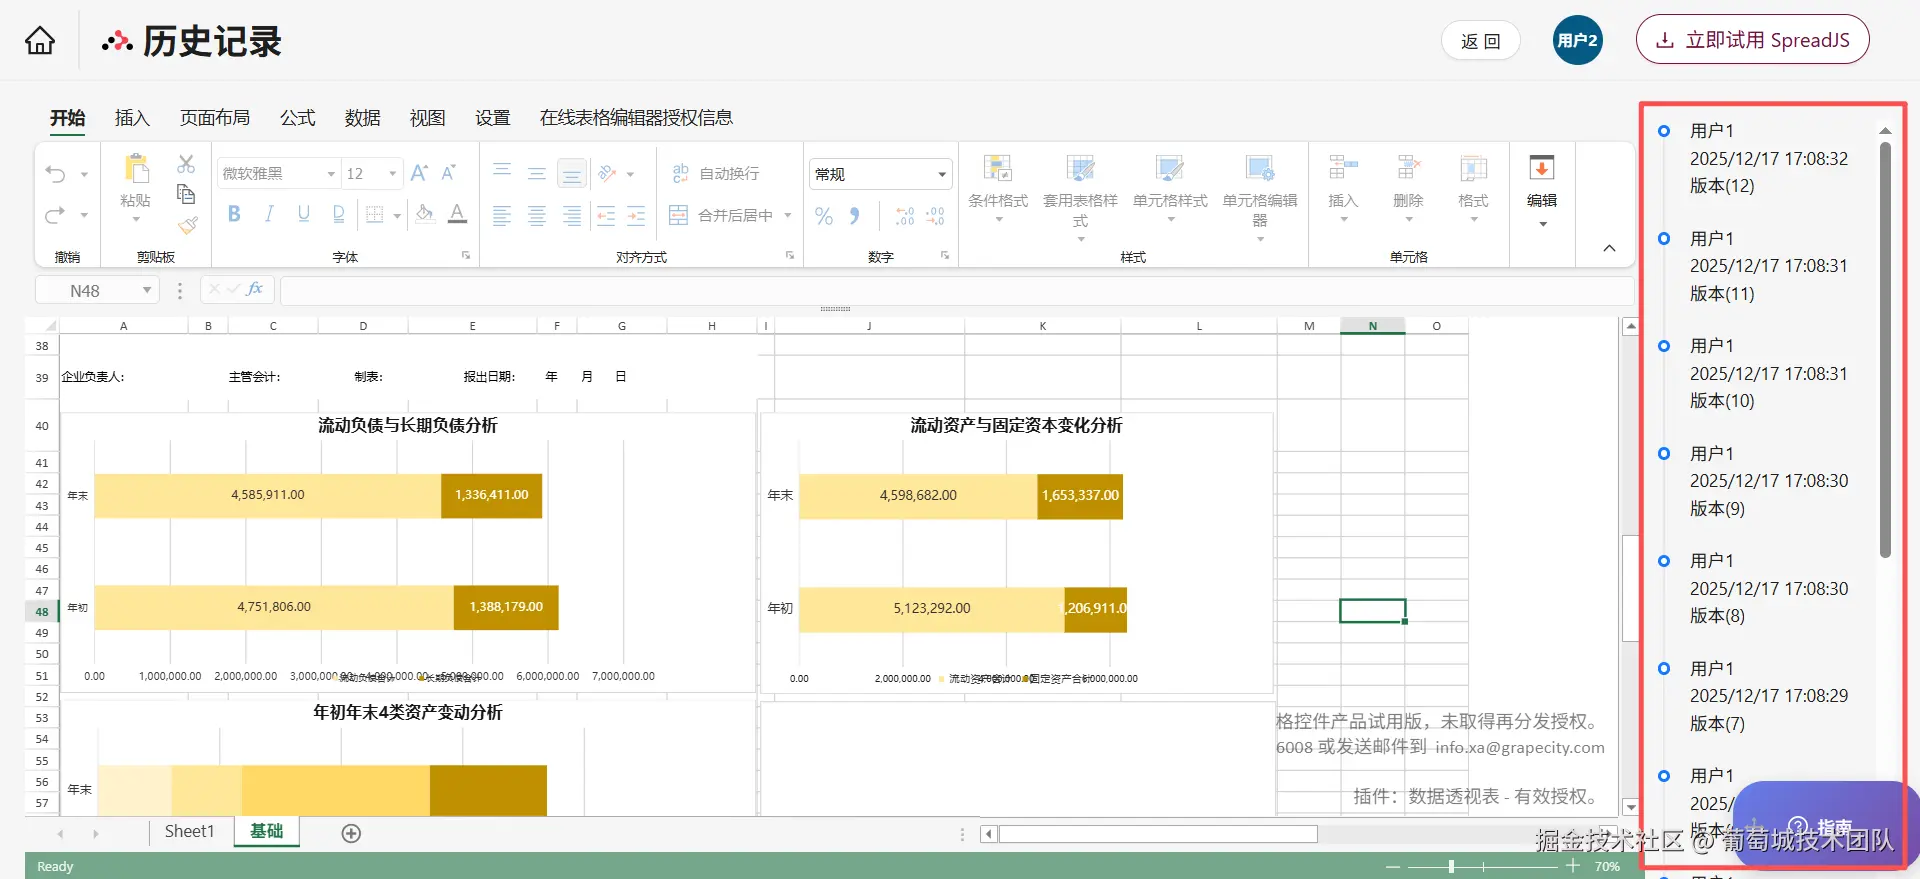
Task: Open the font name dropdown 微软雅黑
Action: [x=278, y=173]
